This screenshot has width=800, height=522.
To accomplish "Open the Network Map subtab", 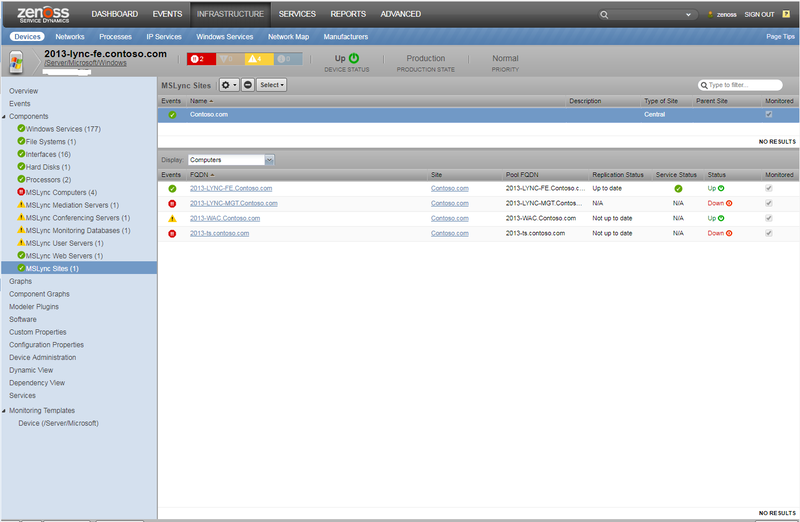I will click(288, 37).
